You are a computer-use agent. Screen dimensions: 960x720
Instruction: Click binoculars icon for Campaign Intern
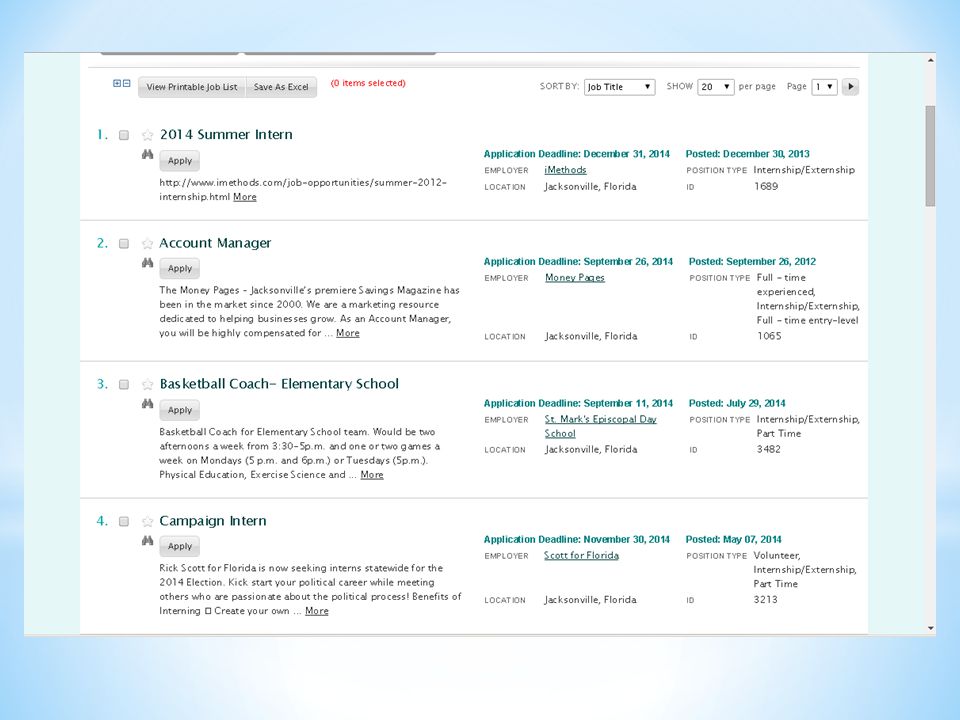[x=148, y=541]
